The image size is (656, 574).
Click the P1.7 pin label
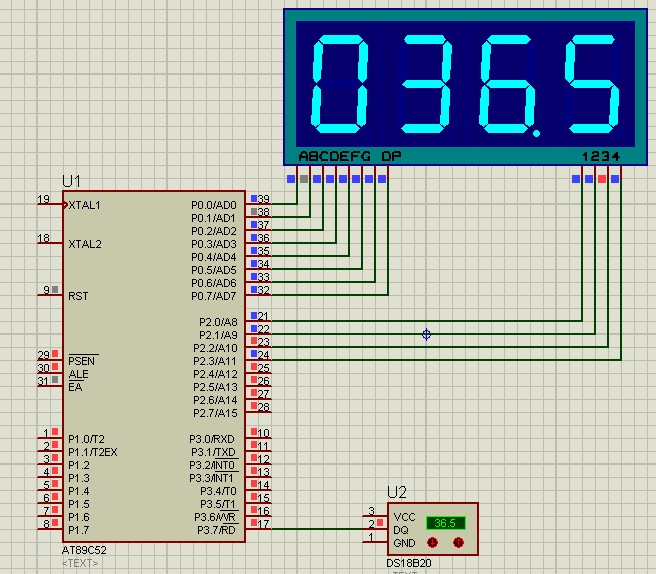79,530
